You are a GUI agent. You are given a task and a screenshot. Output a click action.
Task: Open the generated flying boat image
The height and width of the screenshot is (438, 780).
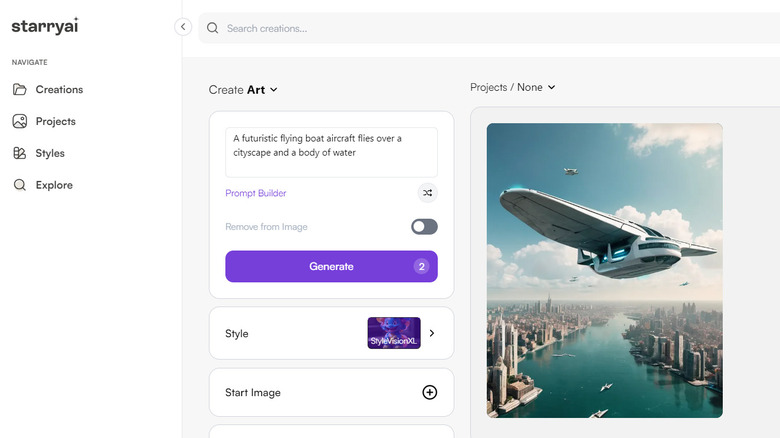pos(604,270)
